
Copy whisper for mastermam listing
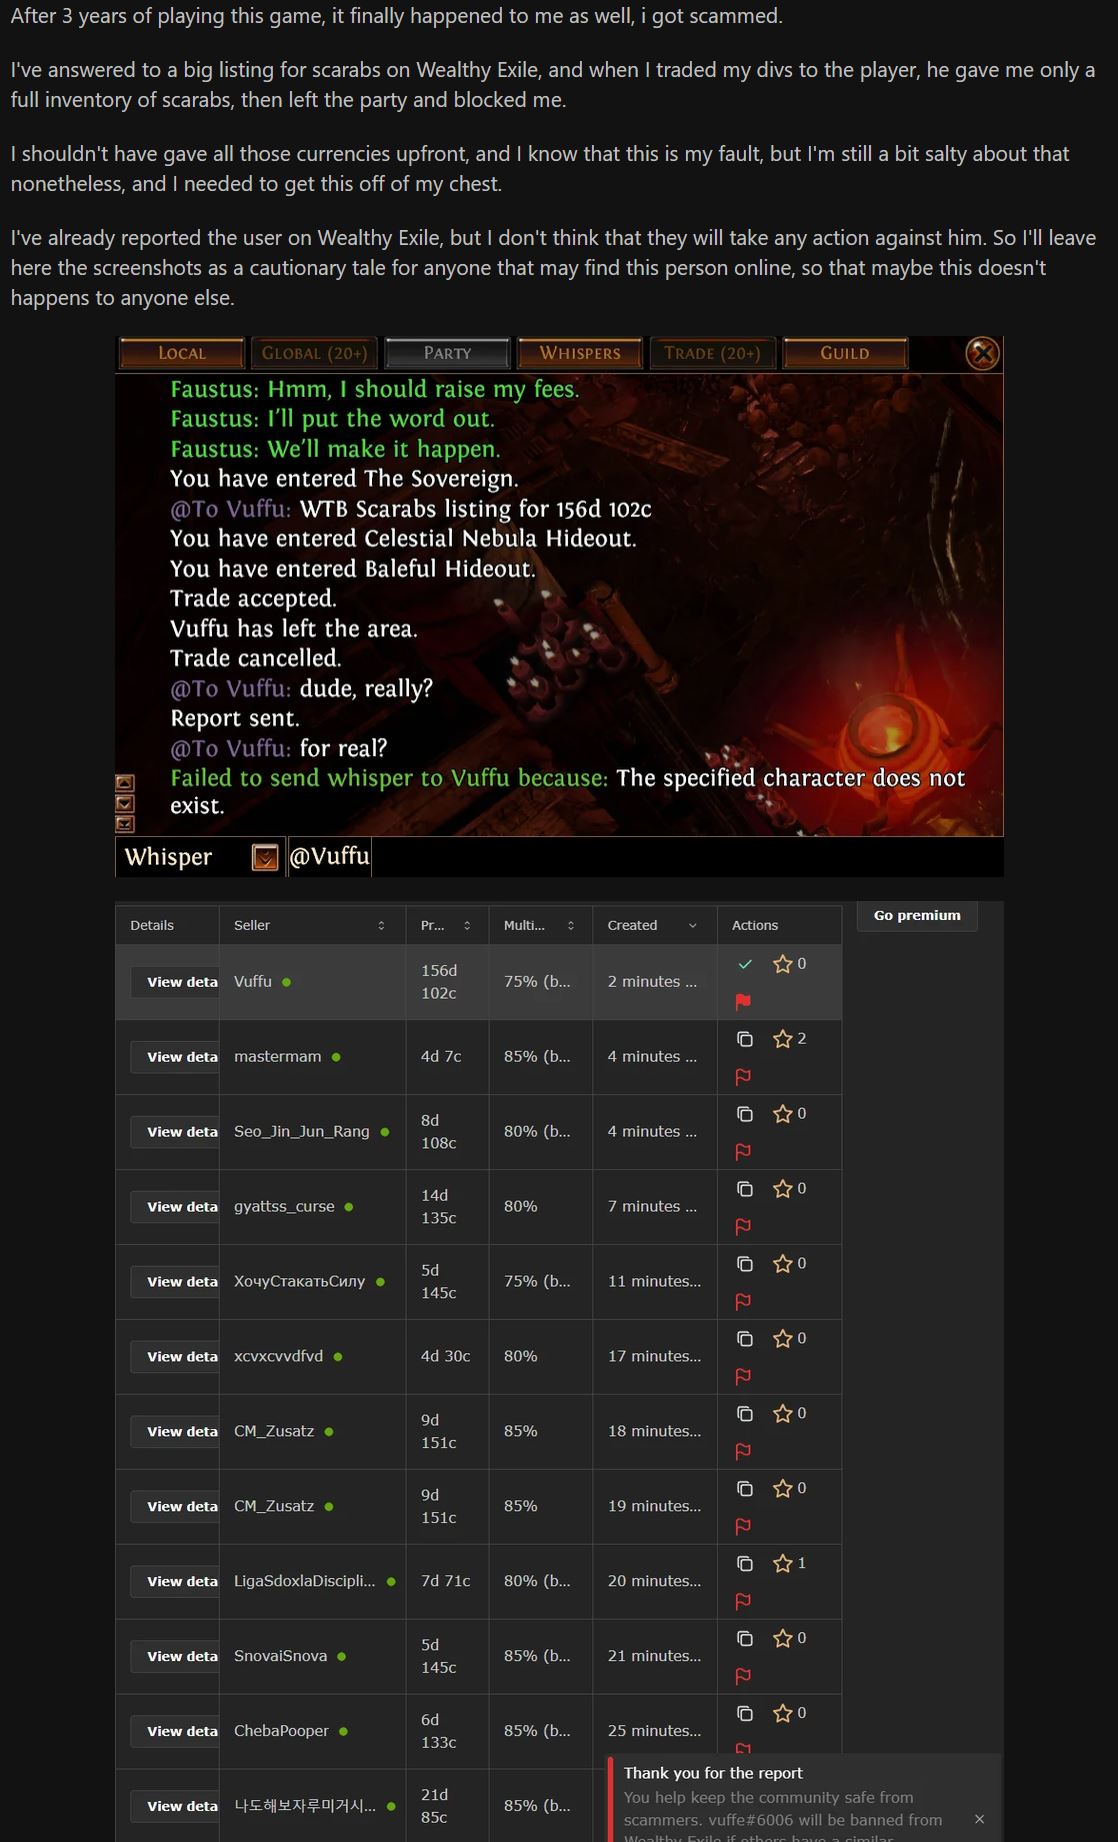[745, 1039]
